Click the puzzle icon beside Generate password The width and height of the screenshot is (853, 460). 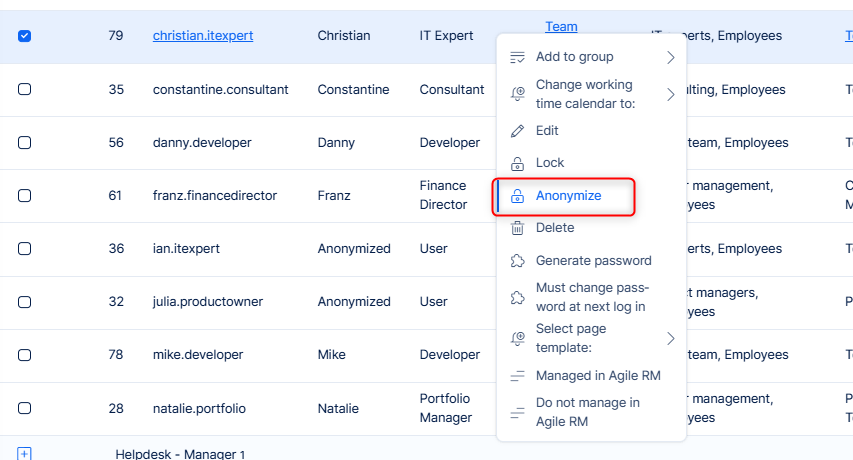(x=517, y=261)
